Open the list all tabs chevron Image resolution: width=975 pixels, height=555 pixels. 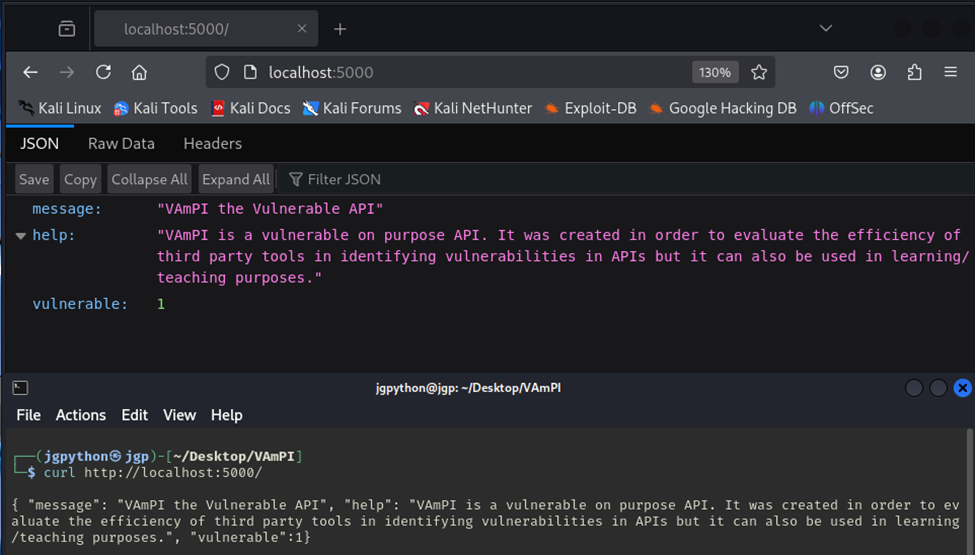826,28
